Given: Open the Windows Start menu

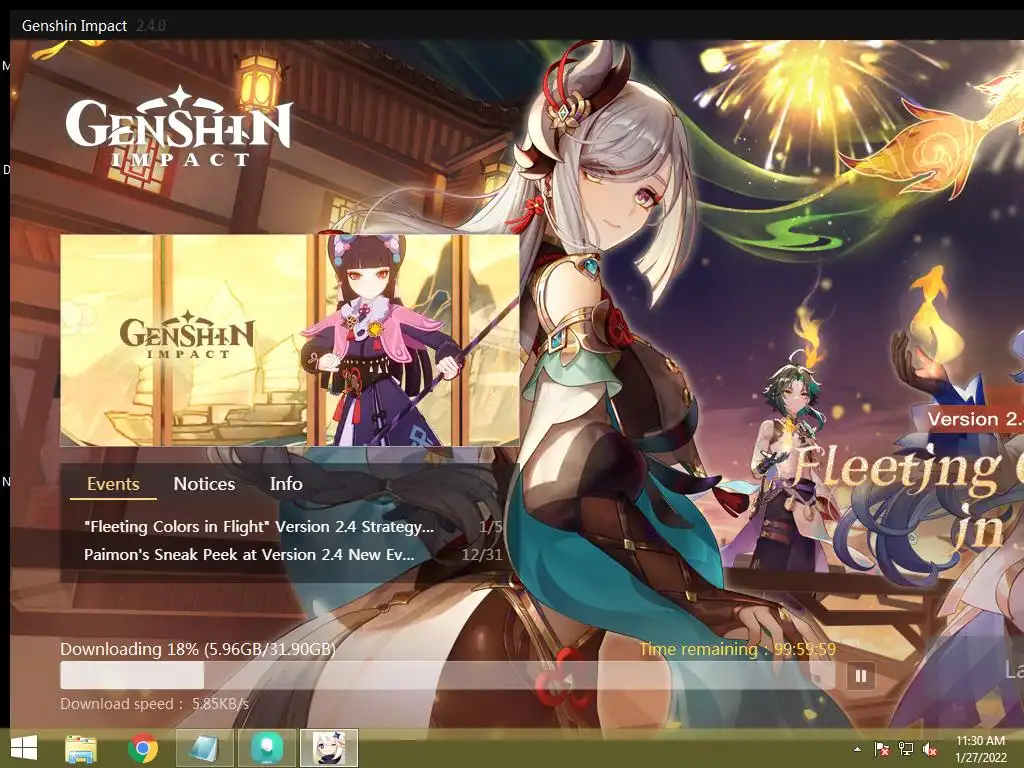Looking at the screenshot, I should click(x=24, y=748).
